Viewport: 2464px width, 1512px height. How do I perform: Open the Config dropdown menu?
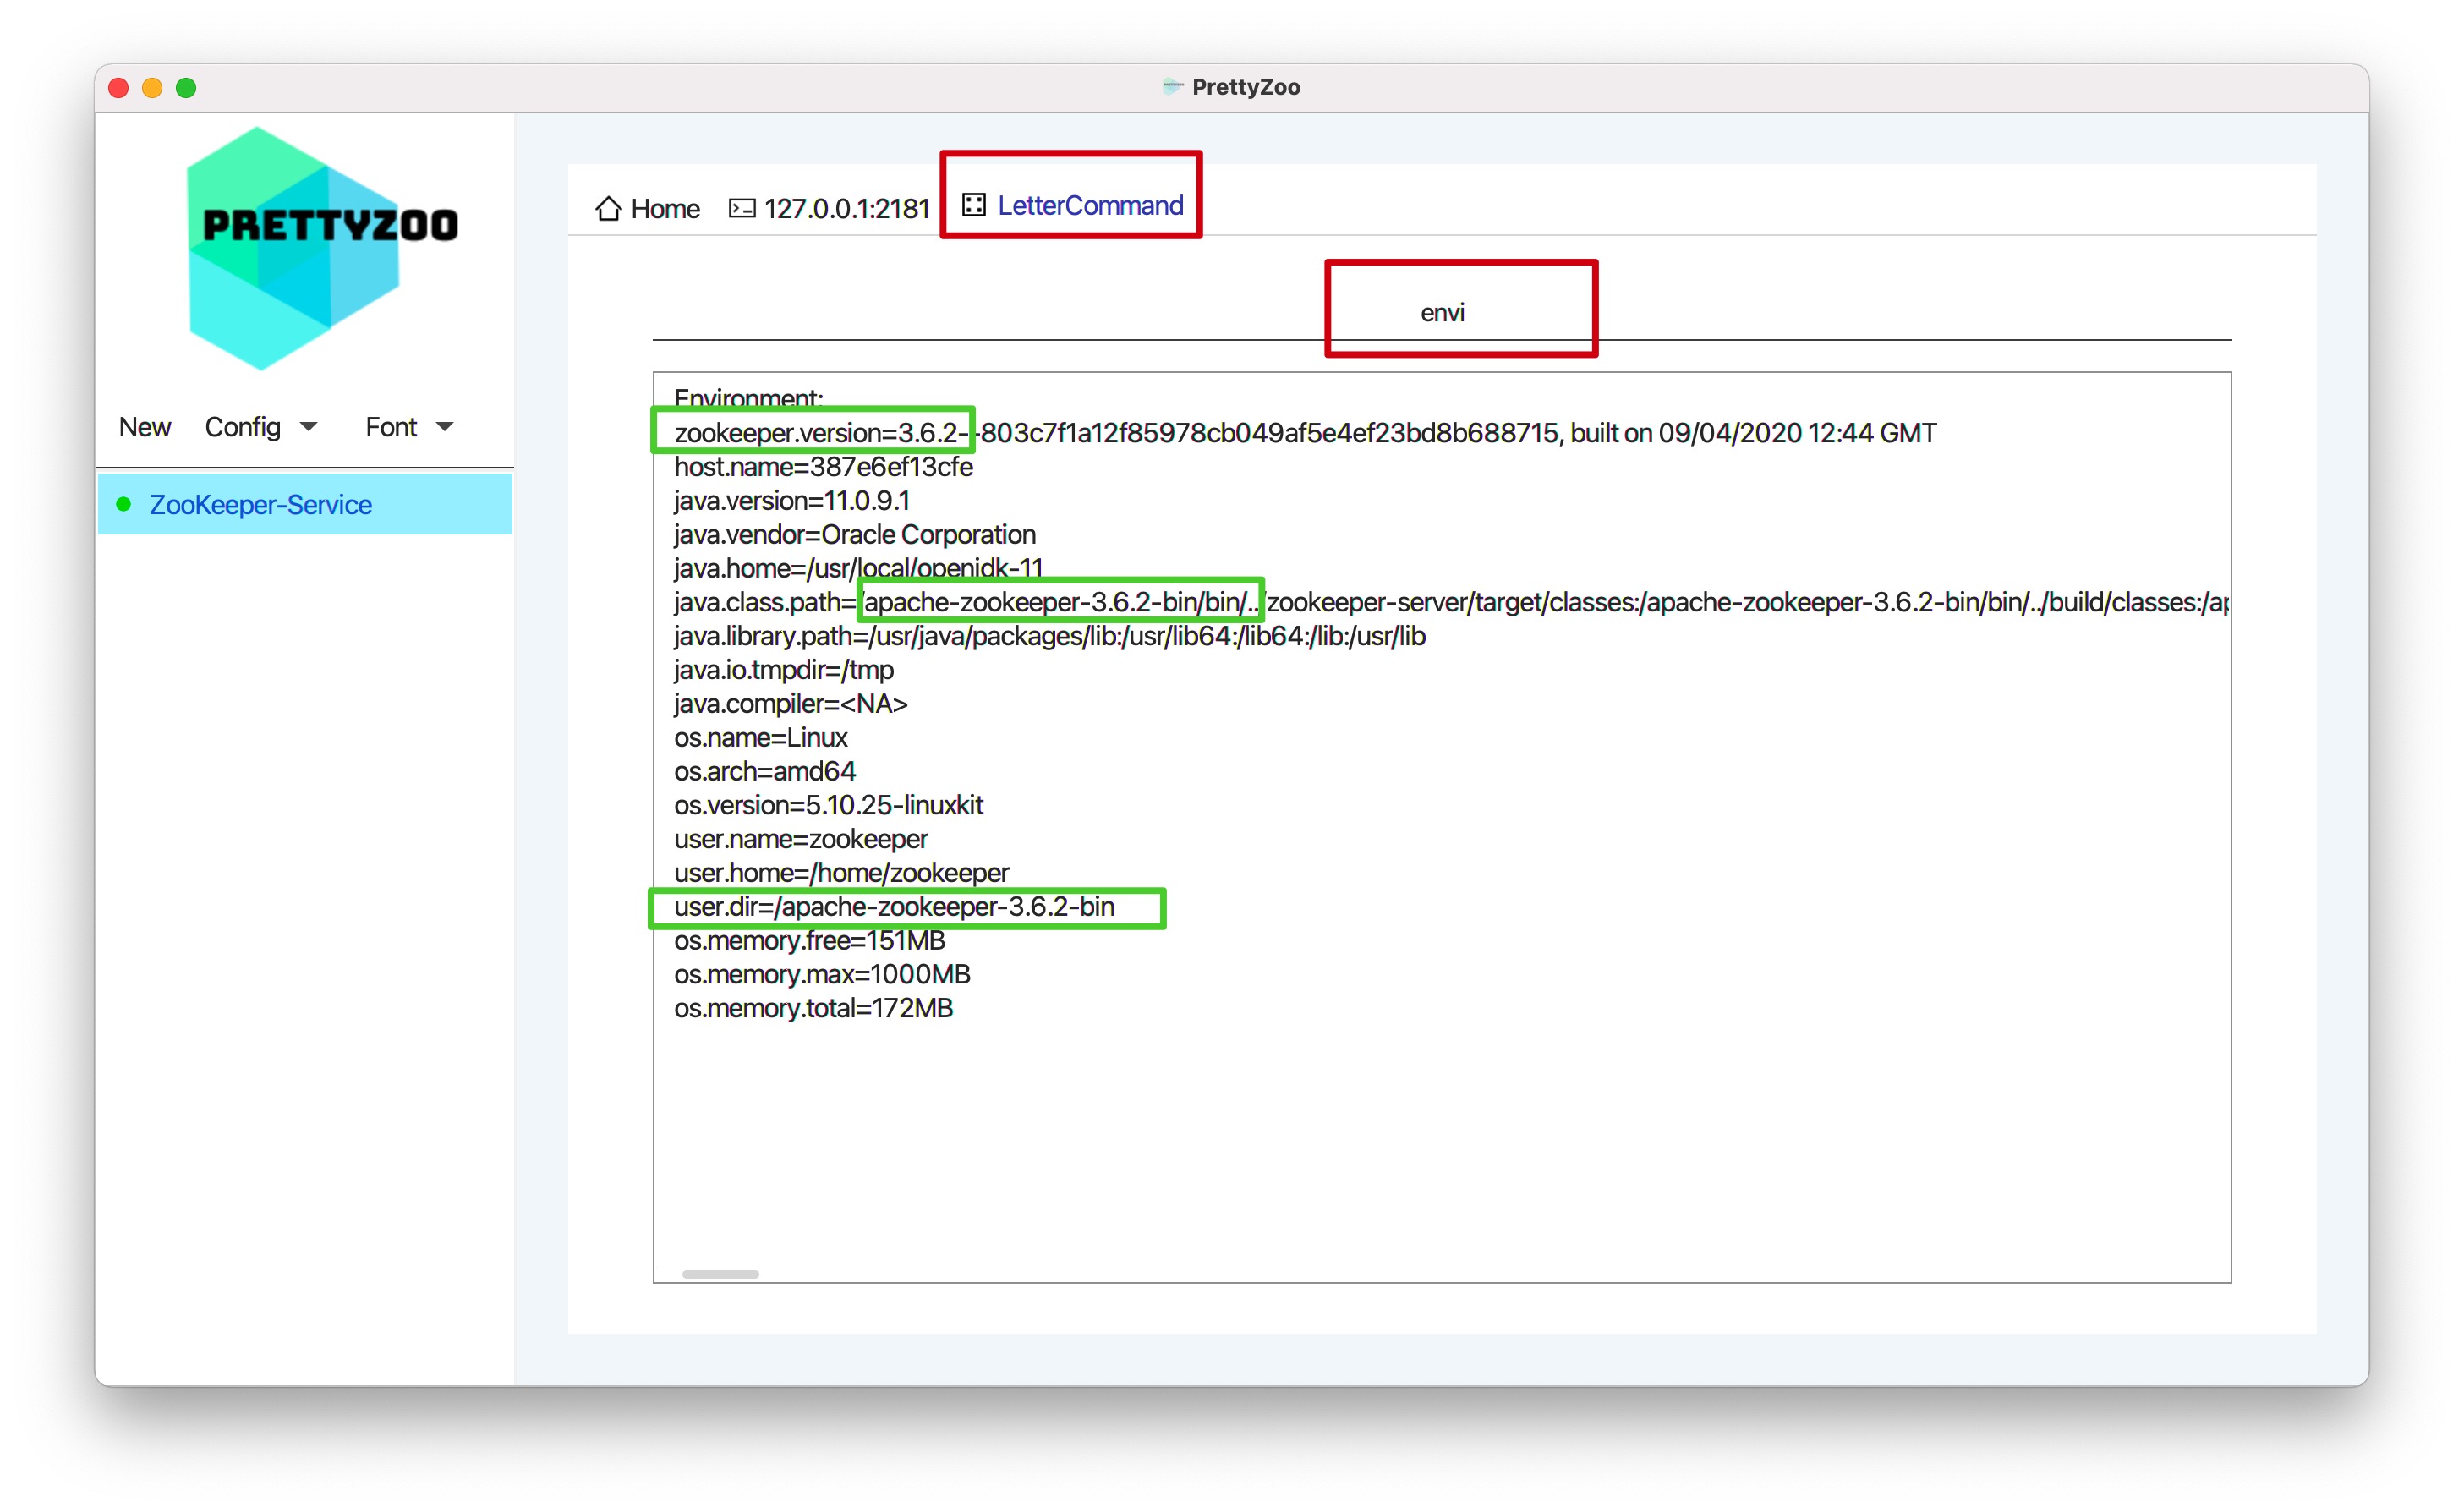point(260,427)
